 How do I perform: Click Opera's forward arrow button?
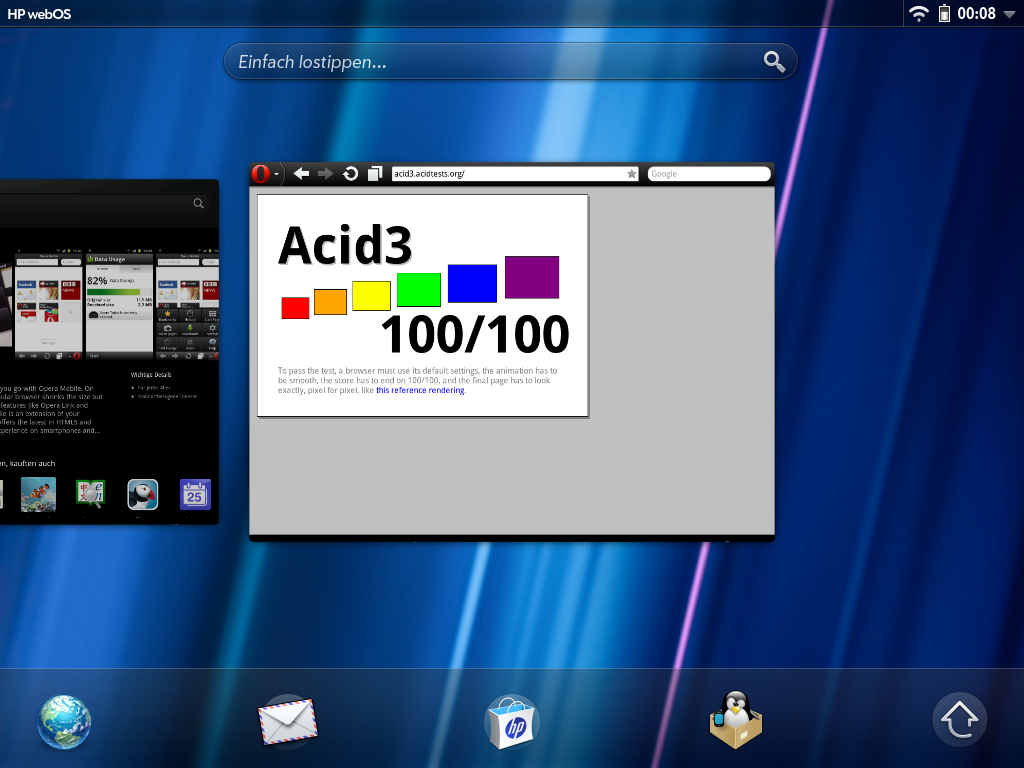(x=325, y=174)
